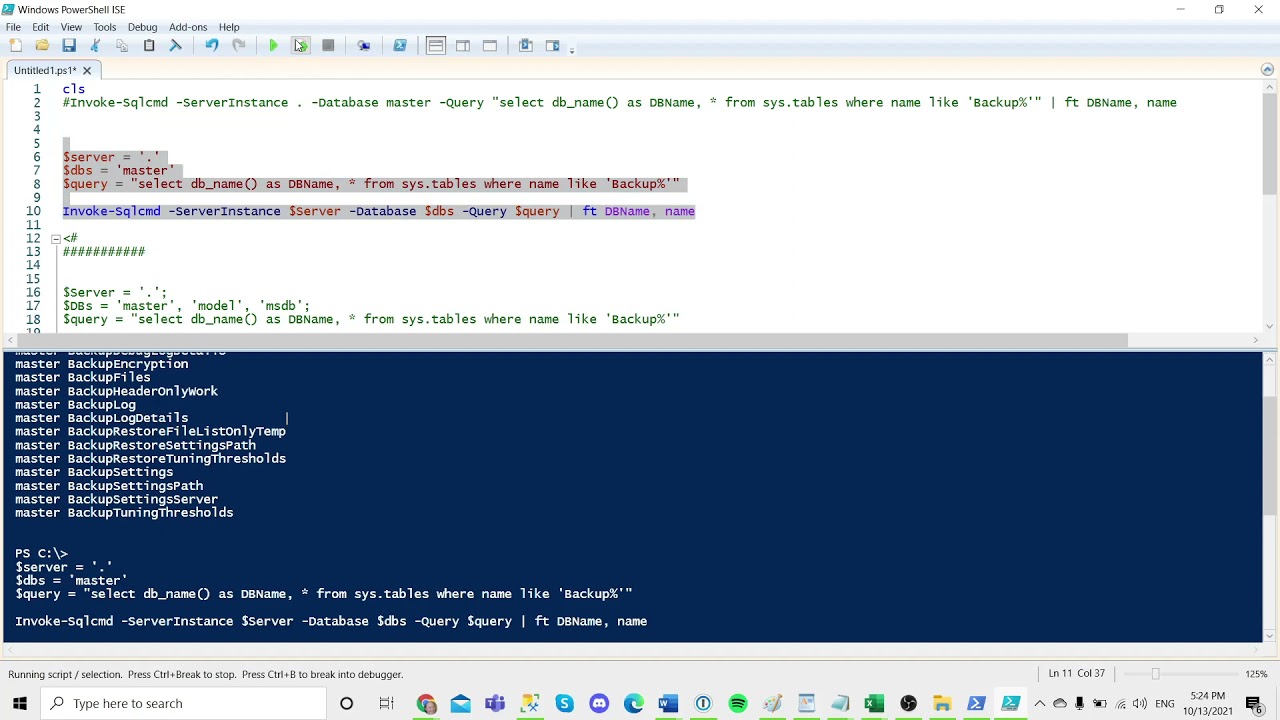Show Command Window toolbar icon
Screen dimensions: 1280x720
coord(526,46)
